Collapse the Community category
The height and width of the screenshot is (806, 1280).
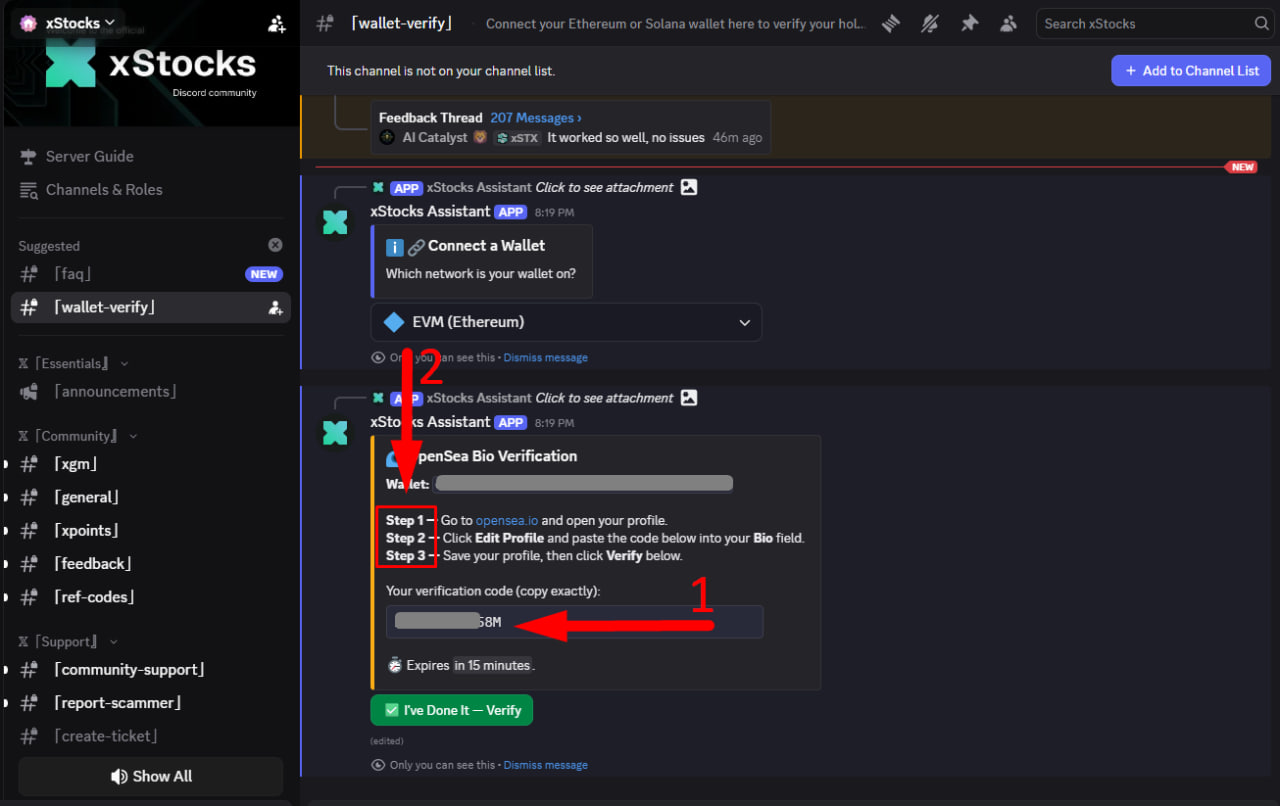(x=77, y=436)
